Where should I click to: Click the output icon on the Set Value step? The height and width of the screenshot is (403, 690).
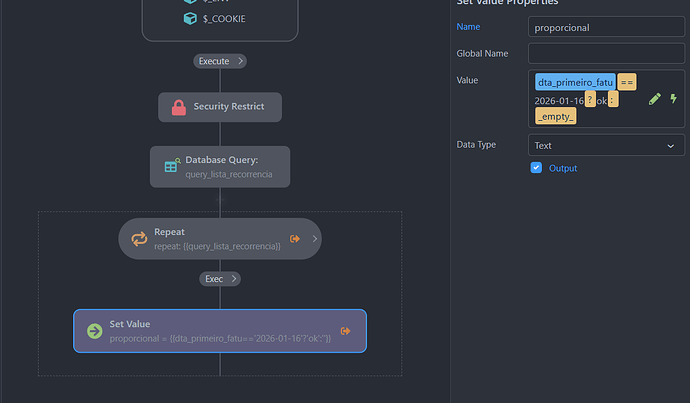point(345,331)
